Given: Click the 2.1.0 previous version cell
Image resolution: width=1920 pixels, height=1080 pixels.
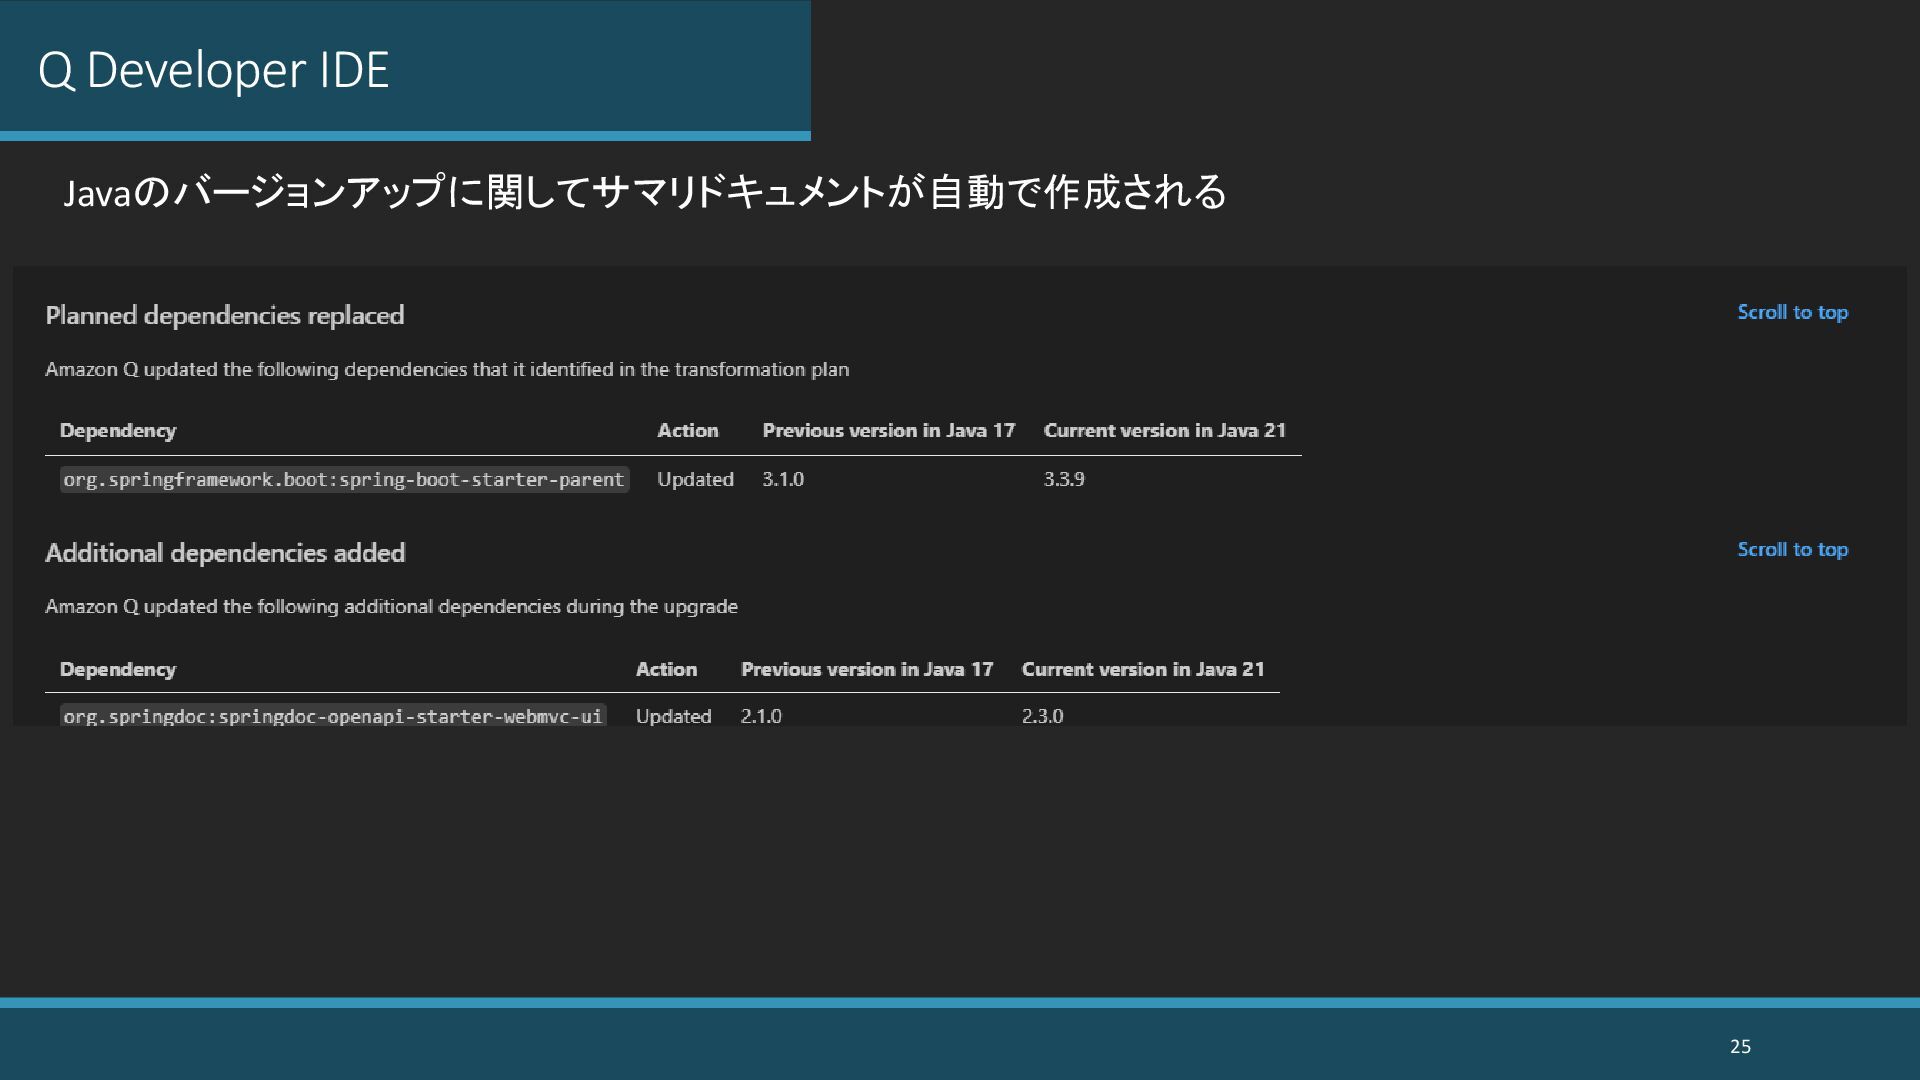Looking at the screenshot, I should (x=761, y=716).
